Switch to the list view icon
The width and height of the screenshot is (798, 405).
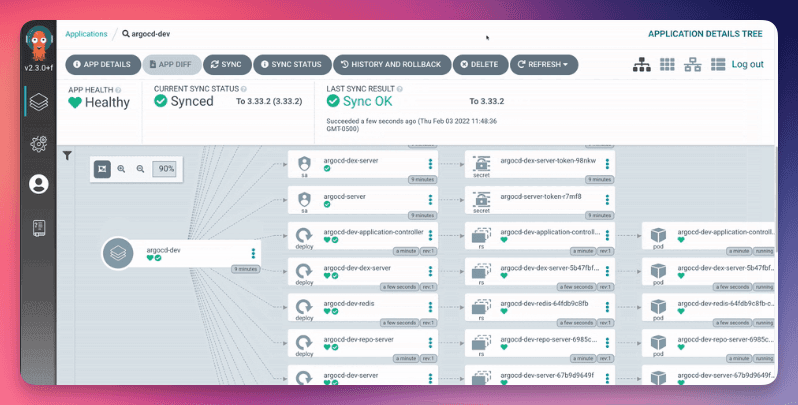pos(718,64)
